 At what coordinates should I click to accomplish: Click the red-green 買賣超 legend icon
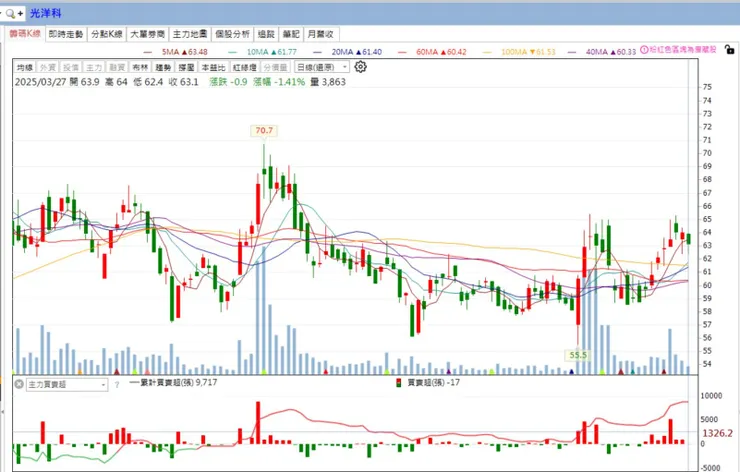point(399,383)
